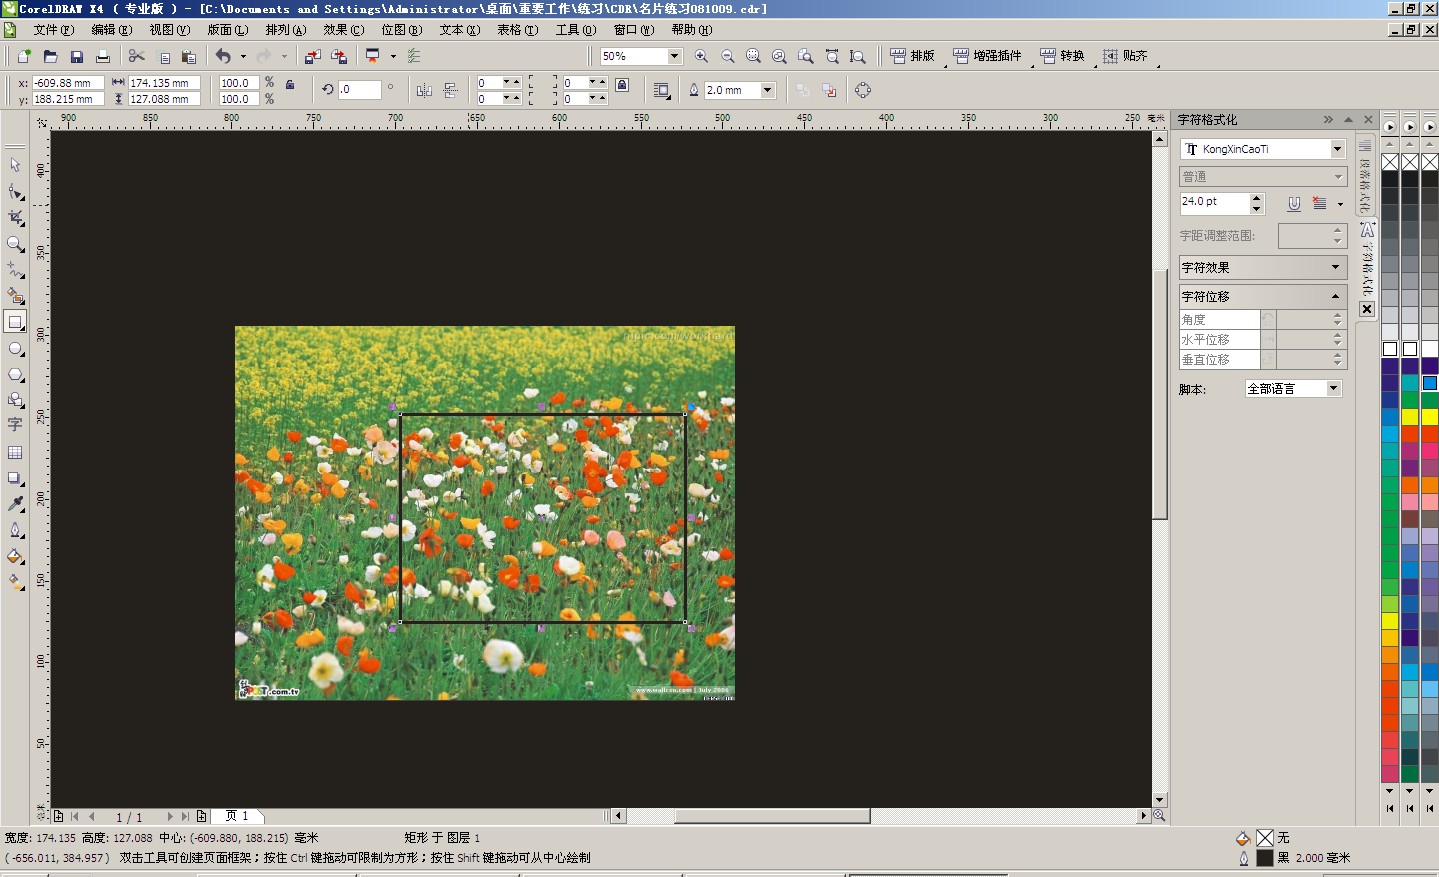Undo the last action
The width and height of the screenshot is (1439, 877).
(223, 57)
